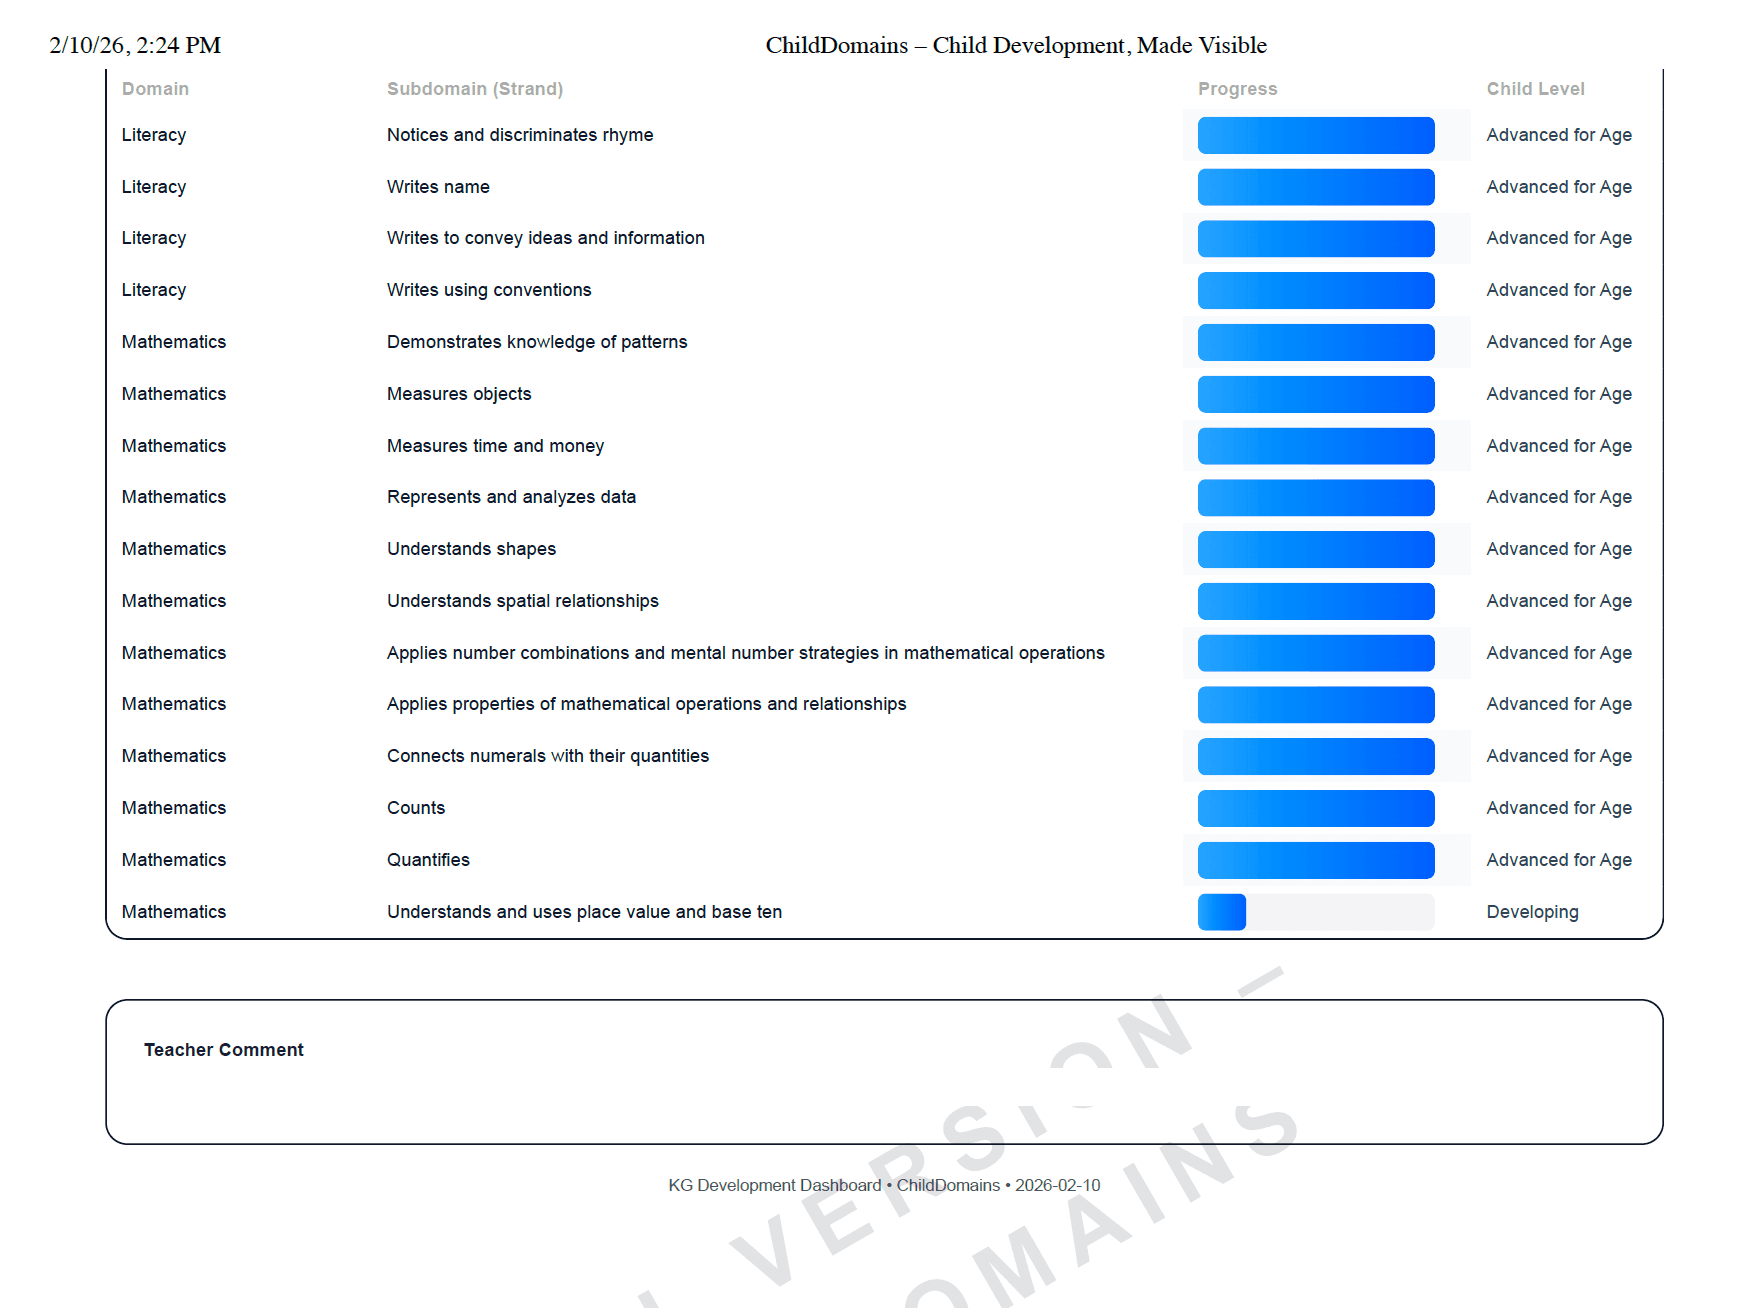Click the Subdomain (Strand) column header

click(475, 88)
